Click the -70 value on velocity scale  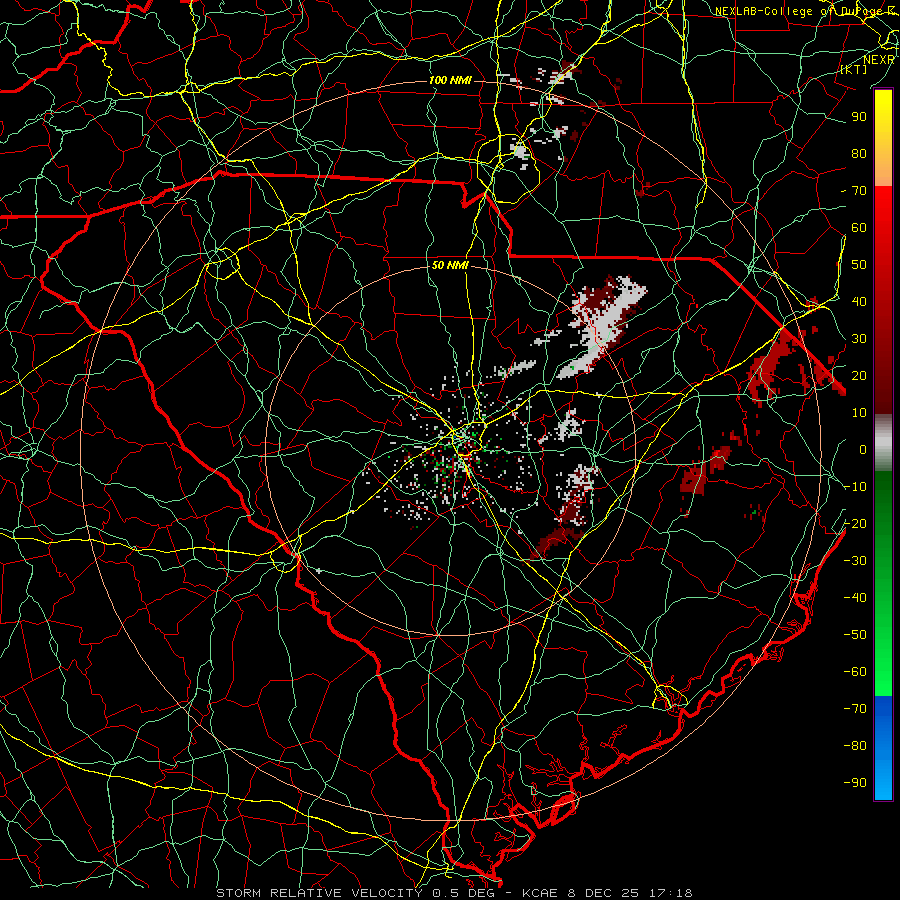click(x=855, y=709)
